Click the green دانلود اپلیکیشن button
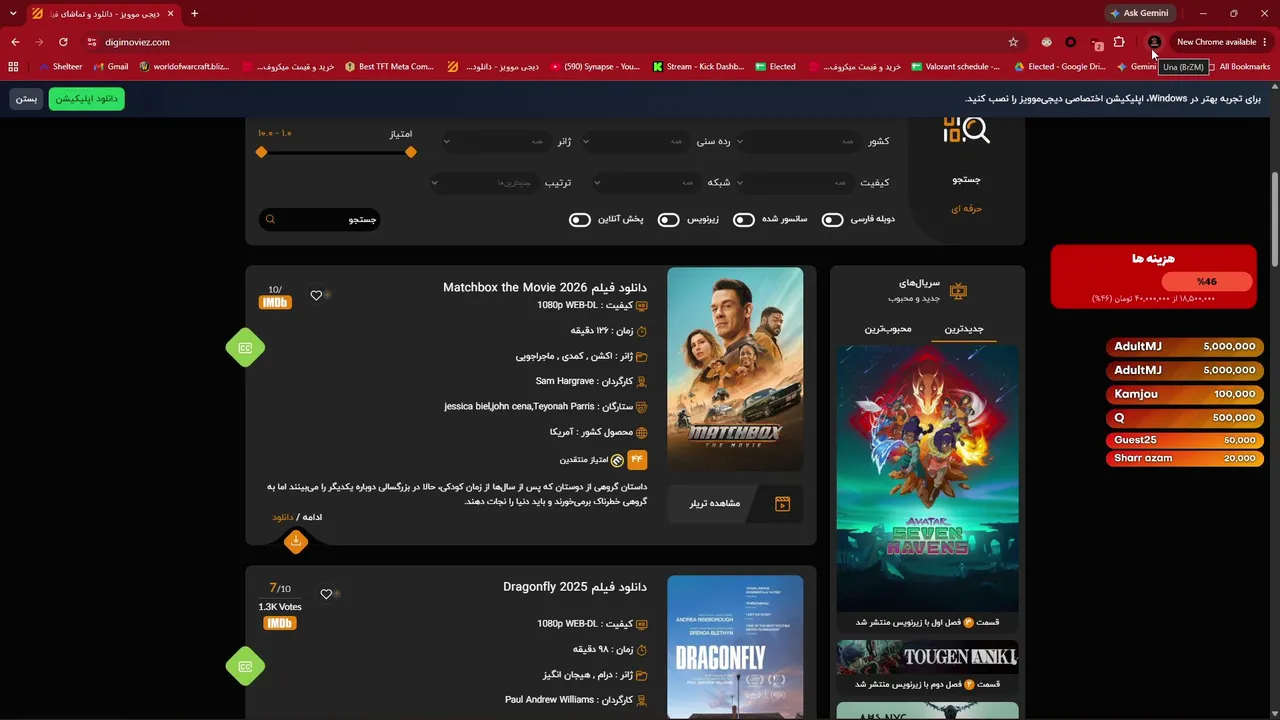The width and height of the screenshot is (1280, 720). click(86, 99)
